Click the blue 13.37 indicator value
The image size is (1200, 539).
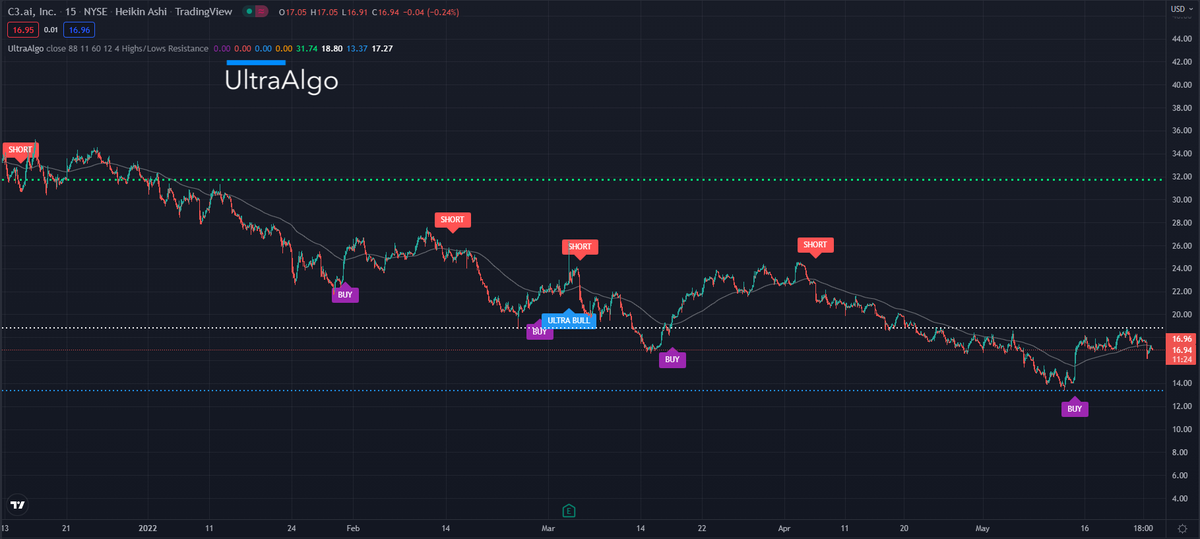pyautogui.click(x=355, y=48)
